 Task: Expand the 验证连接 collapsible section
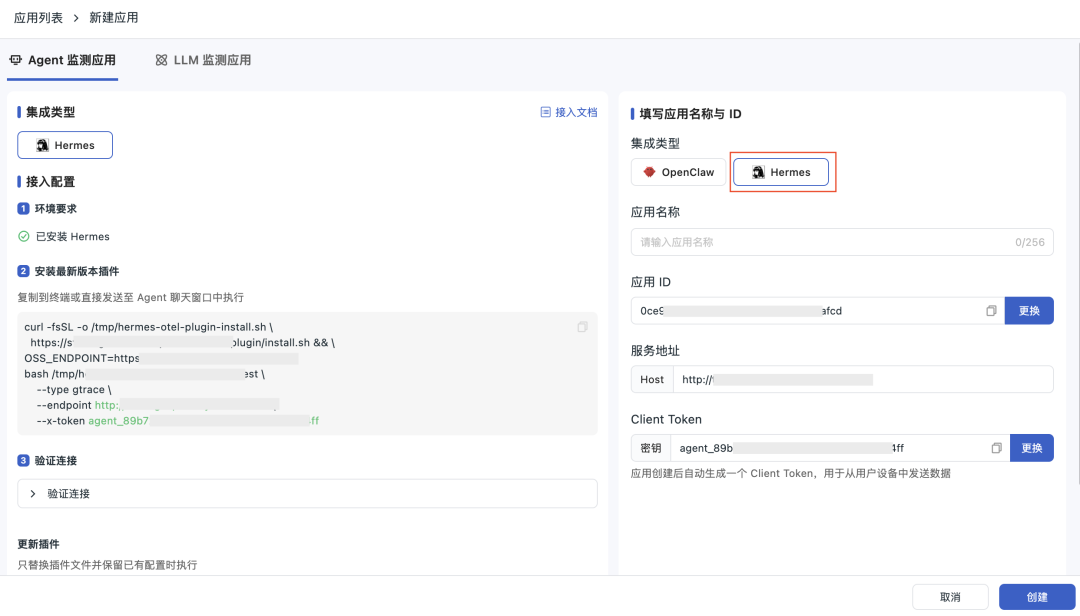coord(307,493)
